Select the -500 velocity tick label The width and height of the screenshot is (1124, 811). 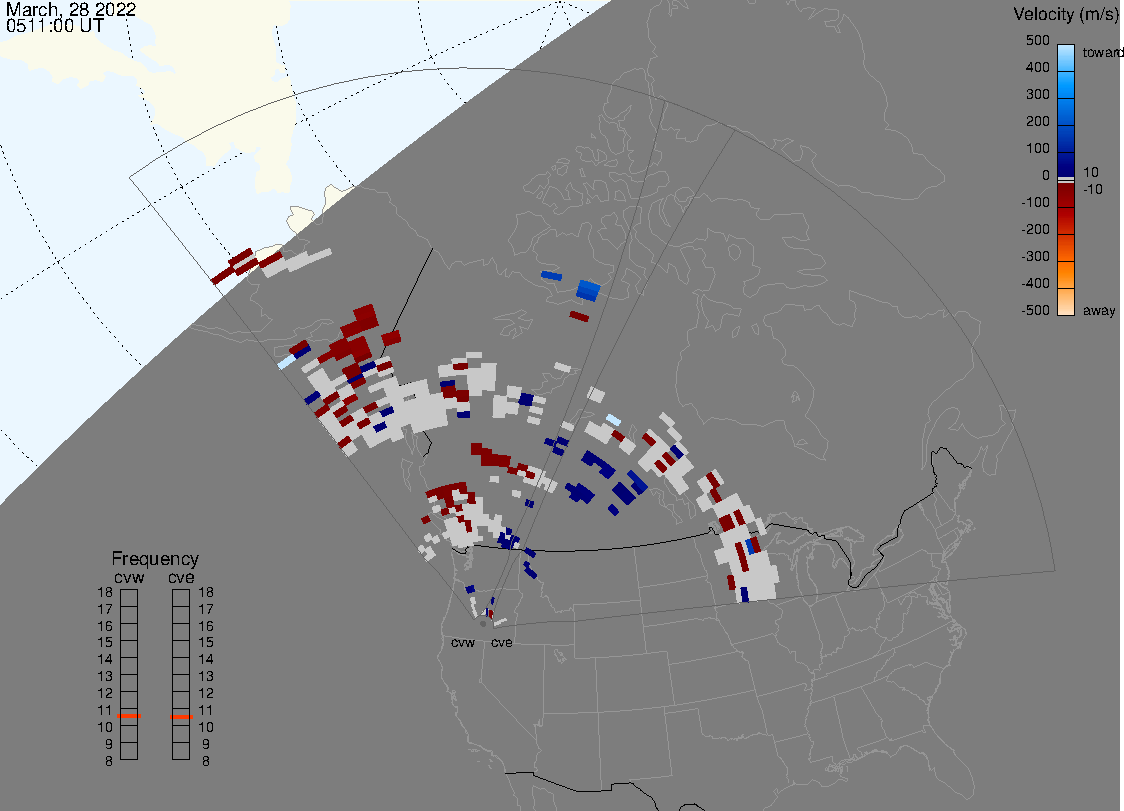click(1035, 310)
